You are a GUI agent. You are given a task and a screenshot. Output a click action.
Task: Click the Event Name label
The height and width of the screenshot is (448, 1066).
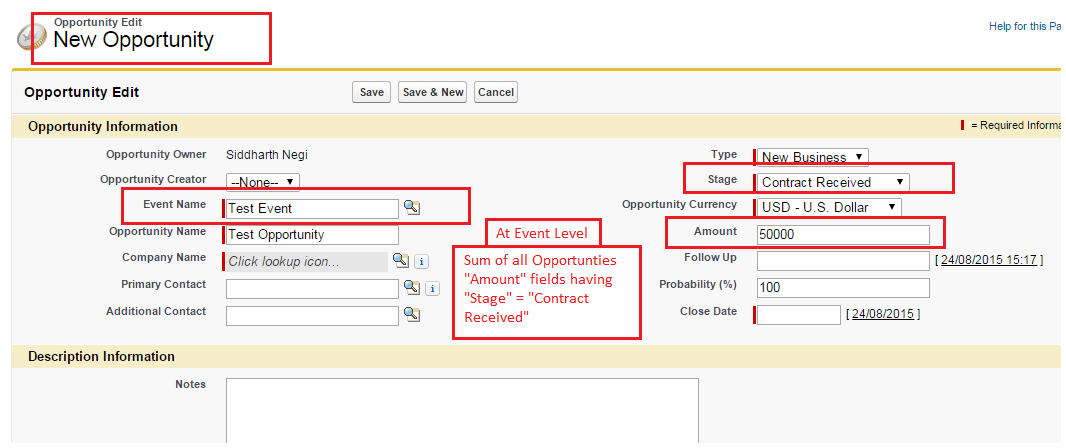pos(175,204)
